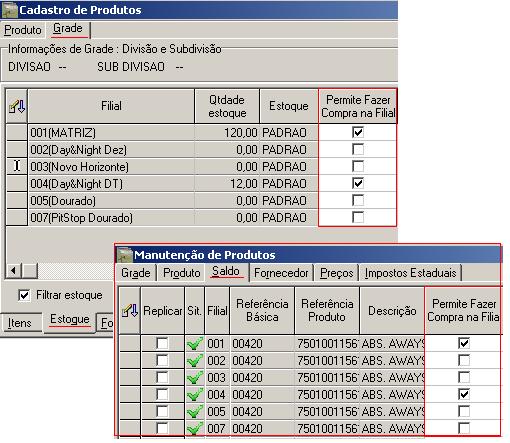Open Produto tab in Manutenção de Produtos
510x443 pixels.
pos(182,273)
